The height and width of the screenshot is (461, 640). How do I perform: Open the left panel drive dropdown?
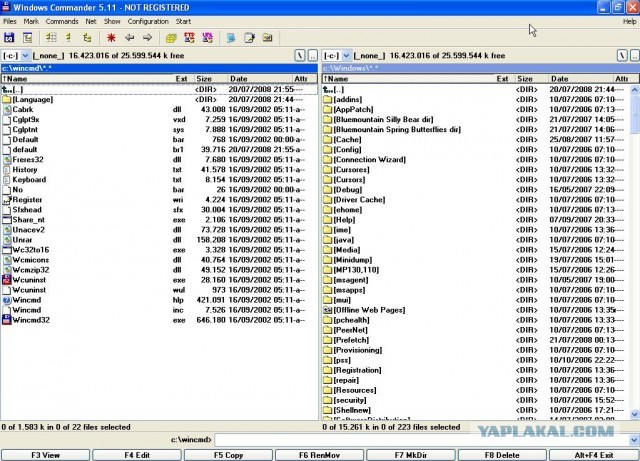point(25,56)
